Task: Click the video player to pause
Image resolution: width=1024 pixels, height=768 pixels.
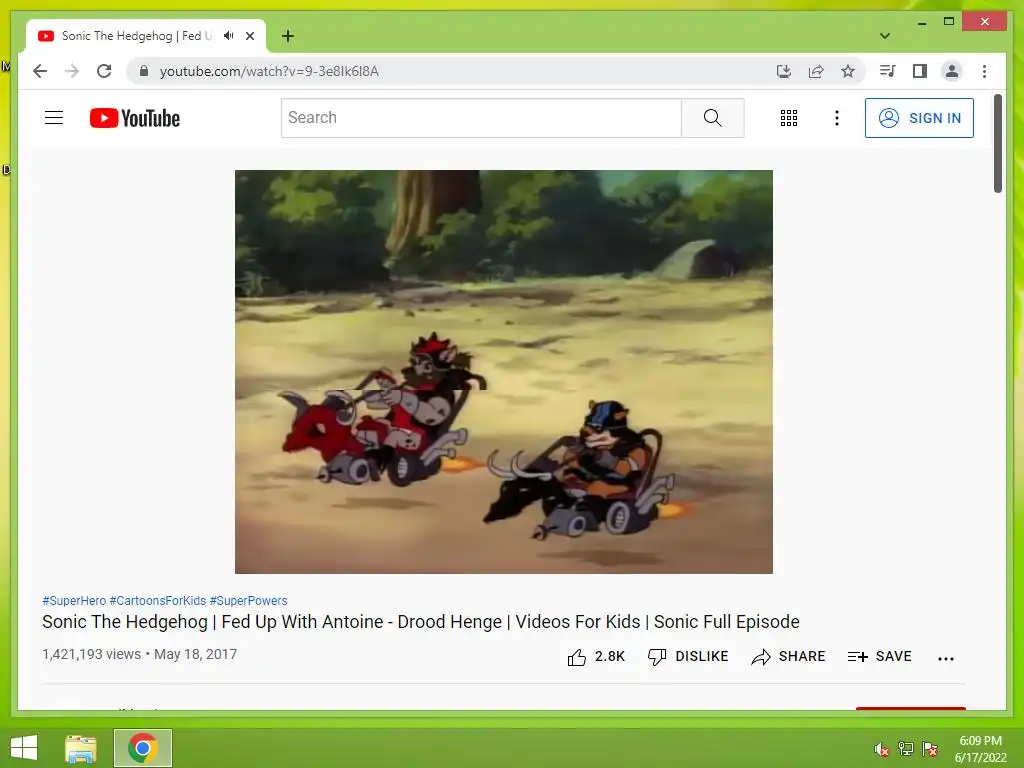Action: pyautogui.click(x=504, y=372)
